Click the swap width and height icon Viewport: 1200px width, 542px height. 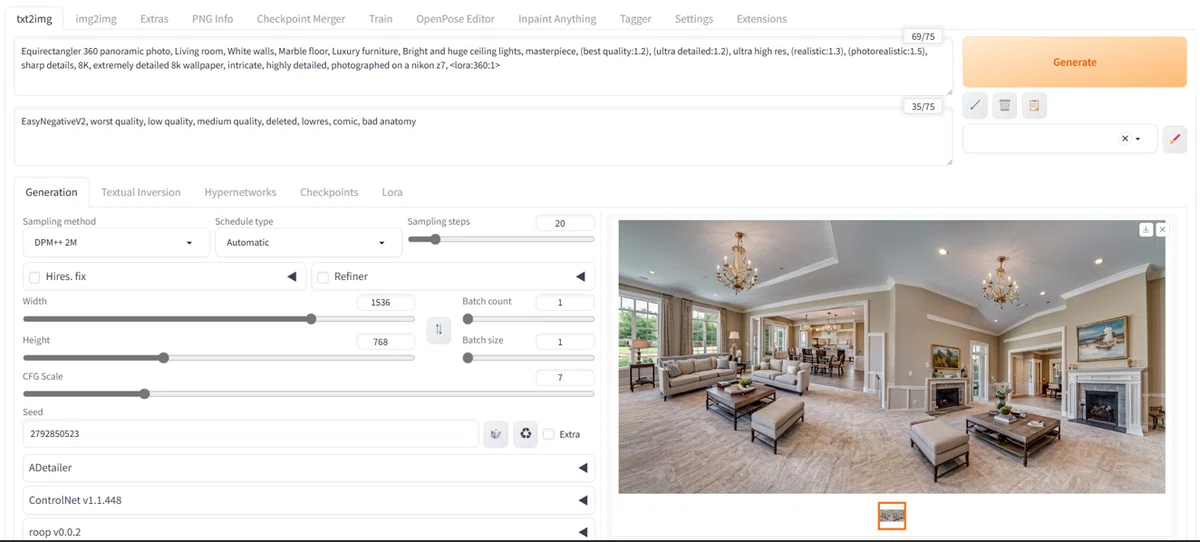tap(438, 330)
